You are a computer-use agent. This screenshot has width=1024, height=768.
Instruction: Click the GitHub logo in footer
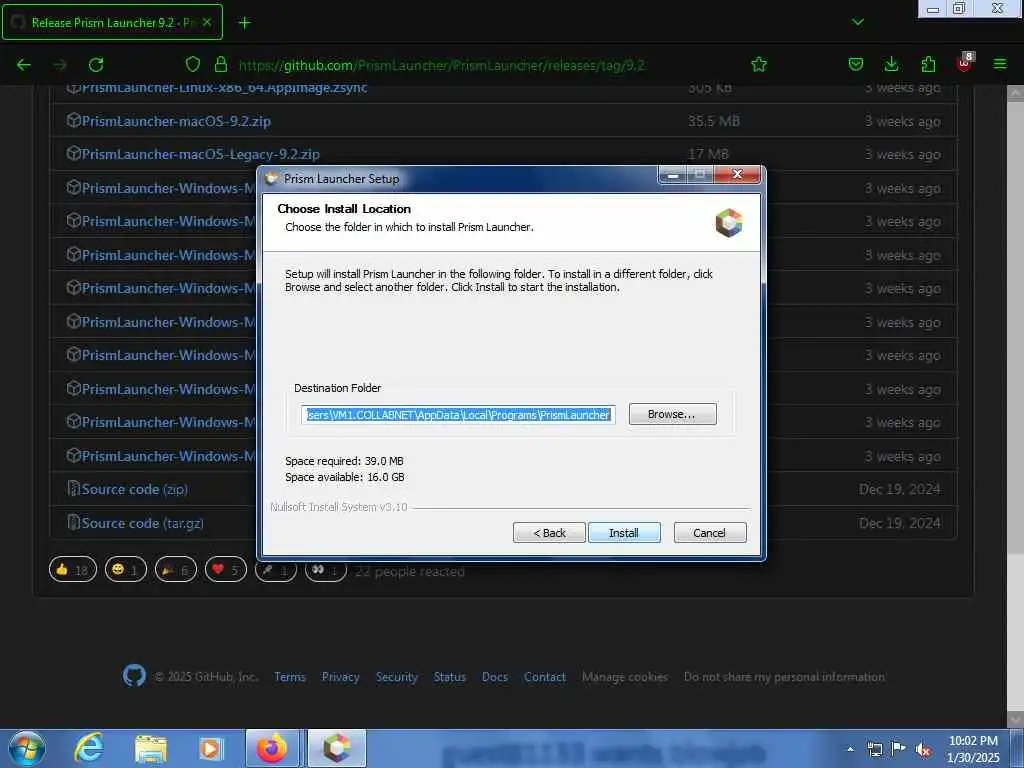pos(135,675)
